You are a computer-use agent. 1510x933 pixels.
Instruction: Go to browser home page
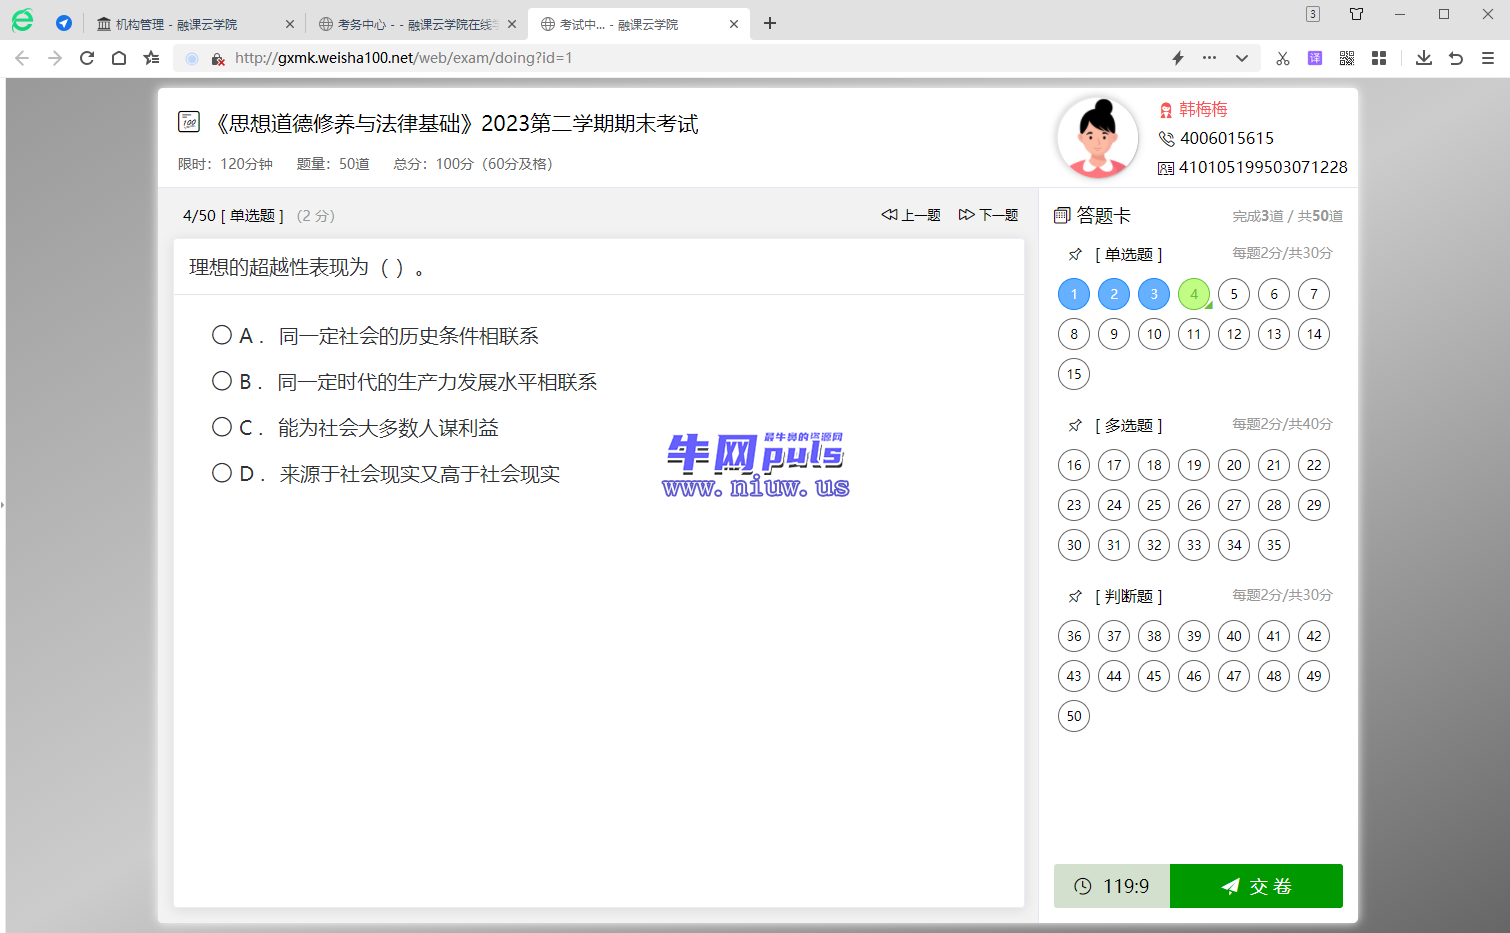[119, 58]
